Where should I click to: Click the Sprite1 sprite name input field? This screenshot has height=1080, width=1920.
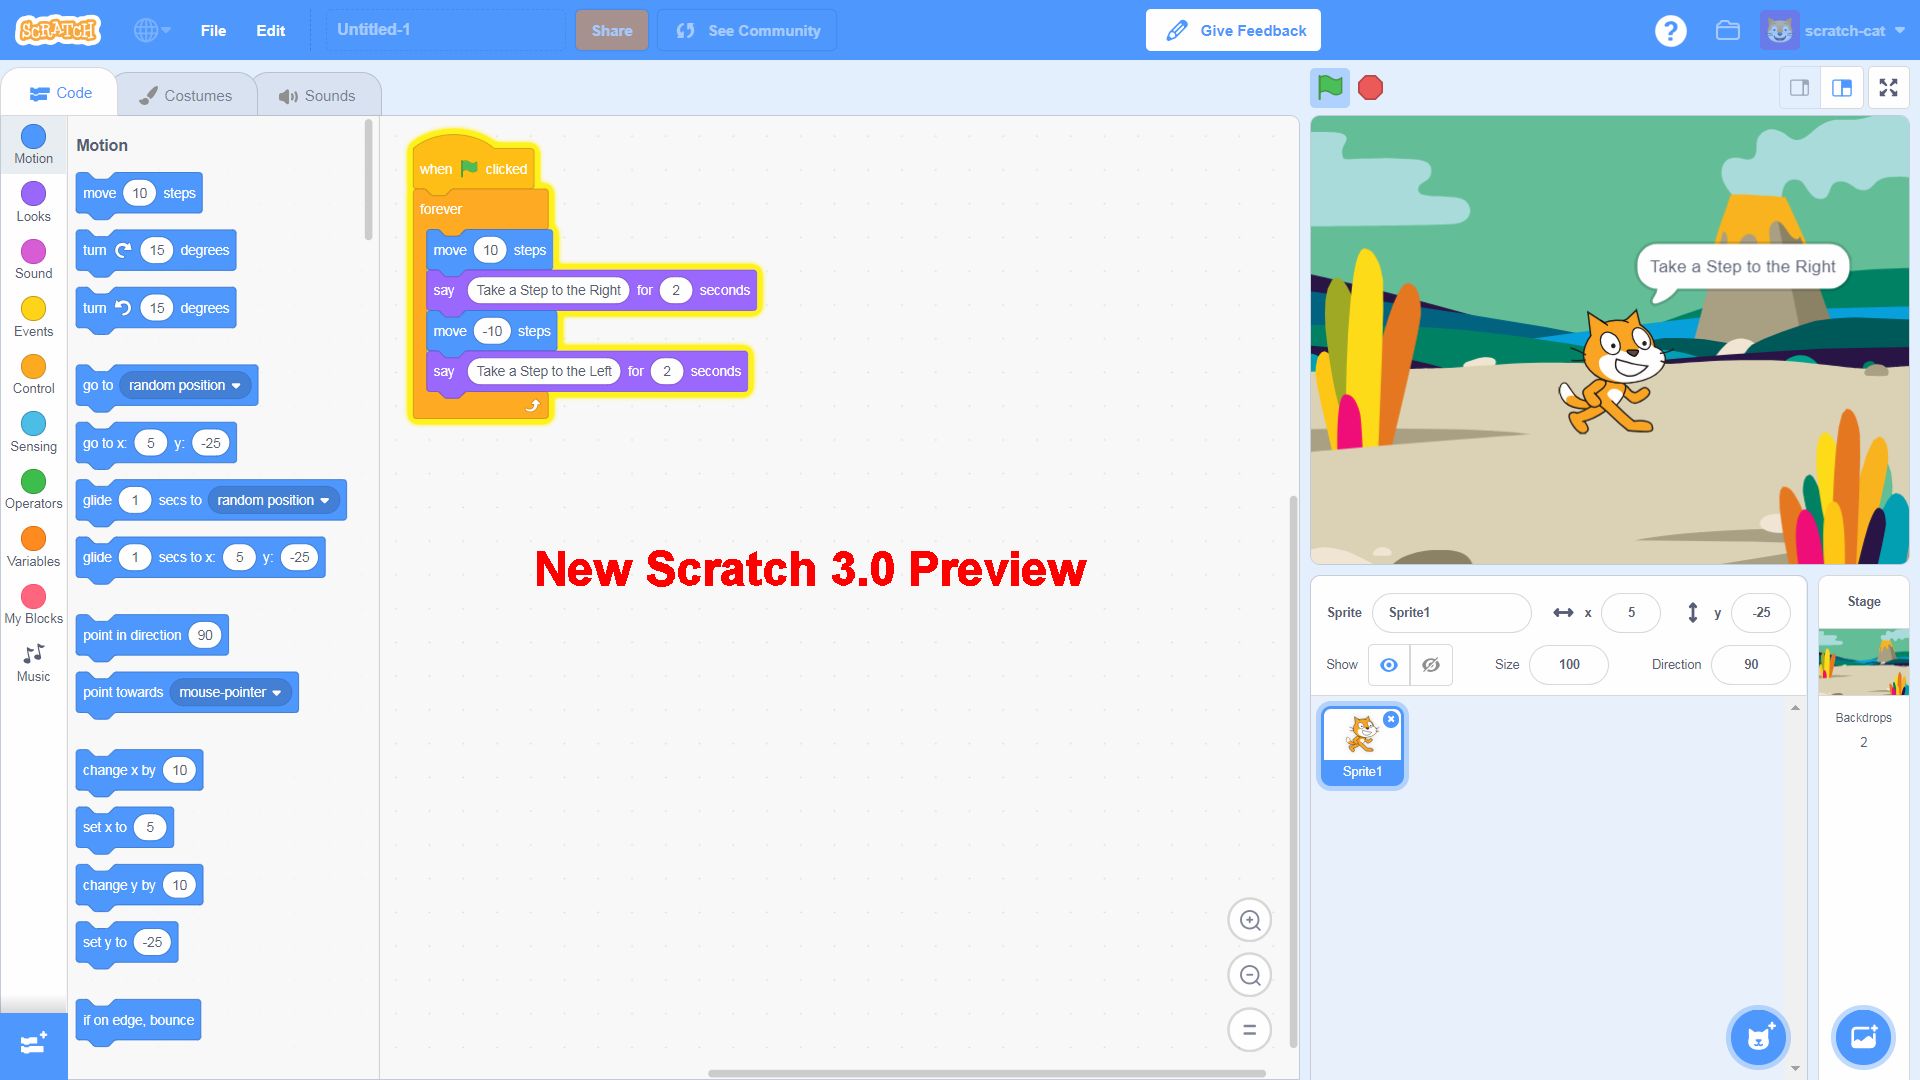(1451, 612)
